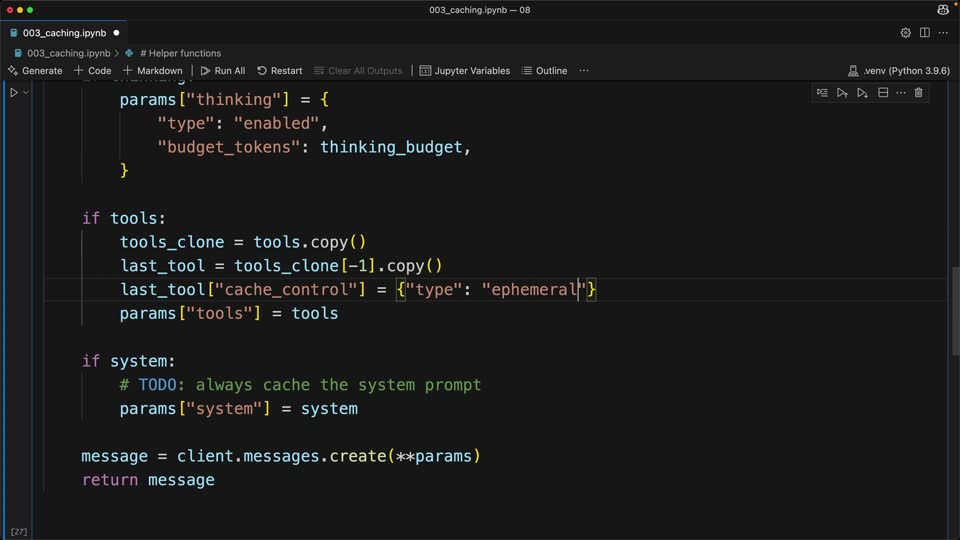Delete the cell with trash icon
The height and width of the screenshot is (540, 960).
[918, 92]
